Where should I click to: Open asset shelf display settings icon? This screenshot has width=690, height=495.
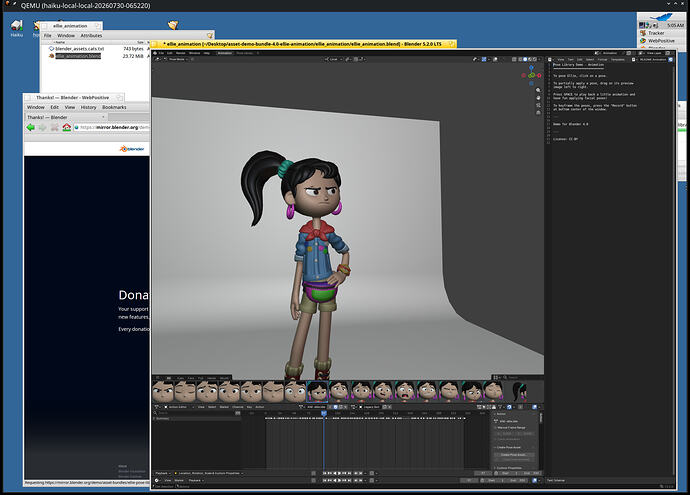click(x=496, y=378)
